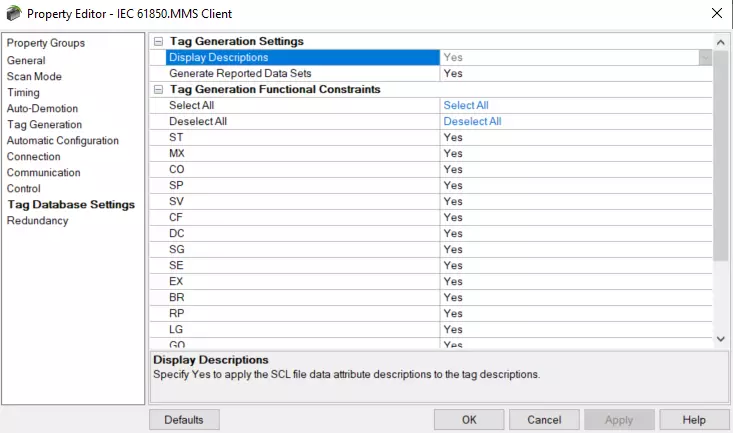Screen dimensions: 733x433
Task: Click the BR constraint Yes value
Action: [x=453, y=297]
